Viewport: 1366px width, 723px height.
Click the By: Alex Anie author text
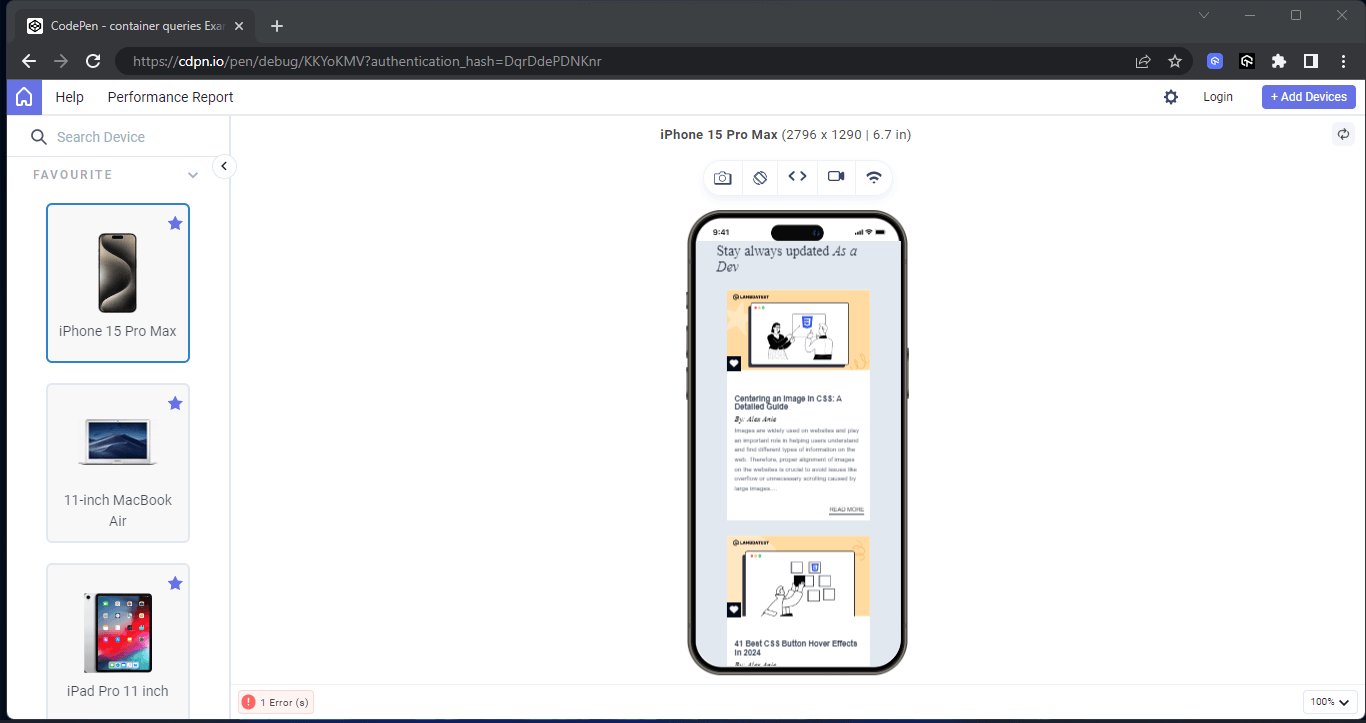click(755, 420)
